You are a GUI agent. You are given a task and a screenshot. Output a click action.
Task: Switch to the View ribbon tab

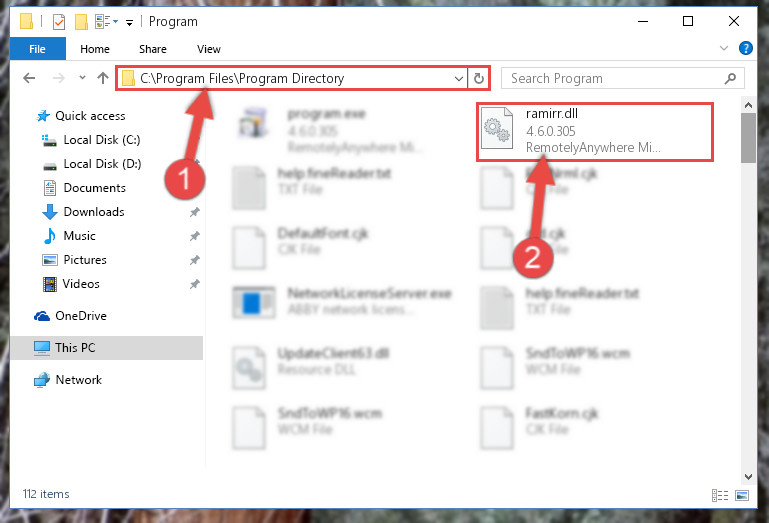[208, 49]
